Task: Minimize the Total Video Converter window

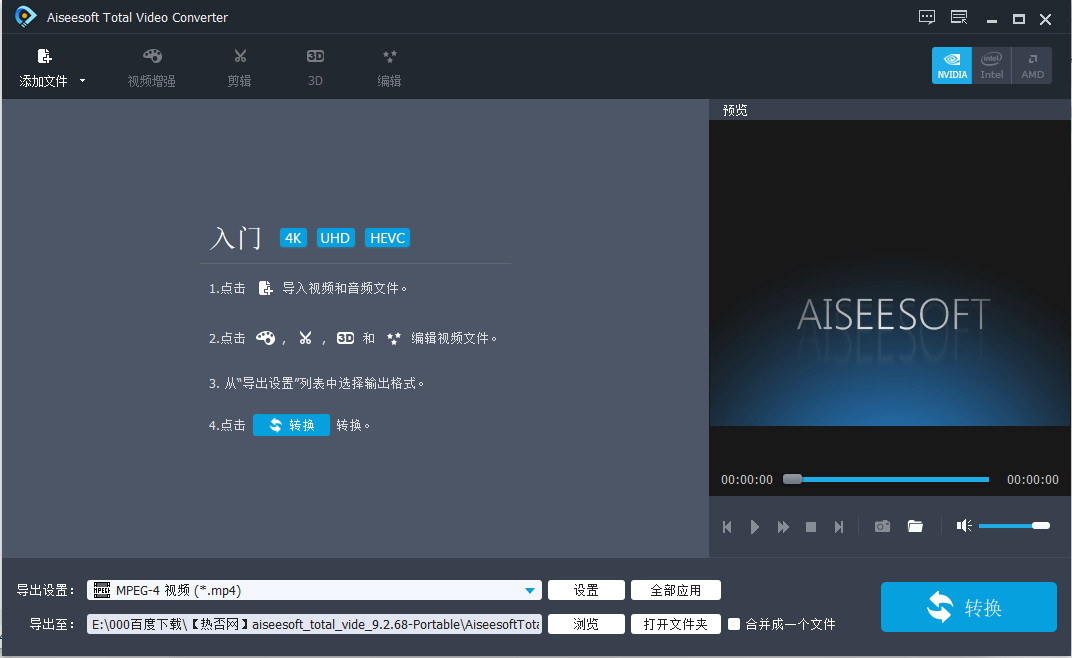Action: pyautogui.click(x=991, y=19)
